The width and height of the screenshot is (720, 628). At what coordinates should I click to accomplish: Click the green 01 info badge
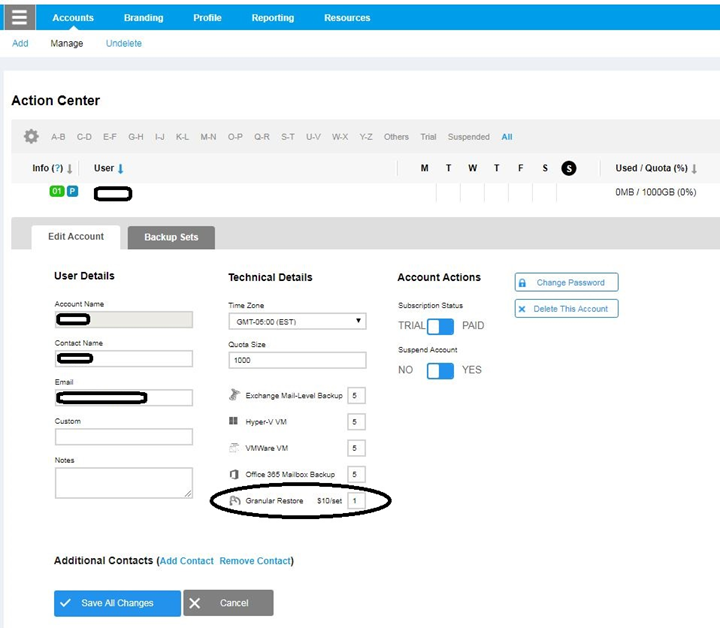[x=57, y=191]
